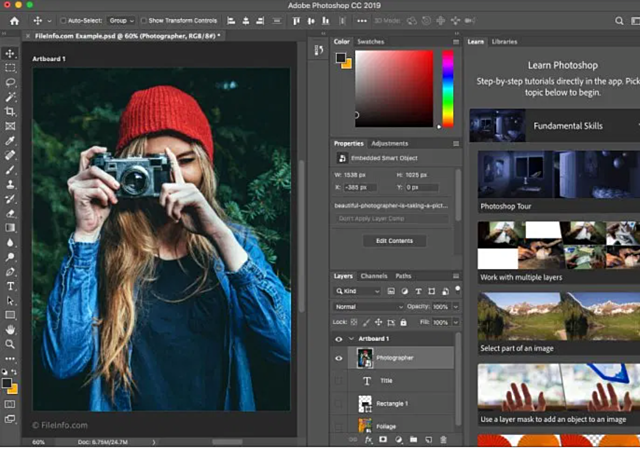The width and height of the screenshot is (640, 449).
Task: Select the History Brush tool
Action: (10, 199)
